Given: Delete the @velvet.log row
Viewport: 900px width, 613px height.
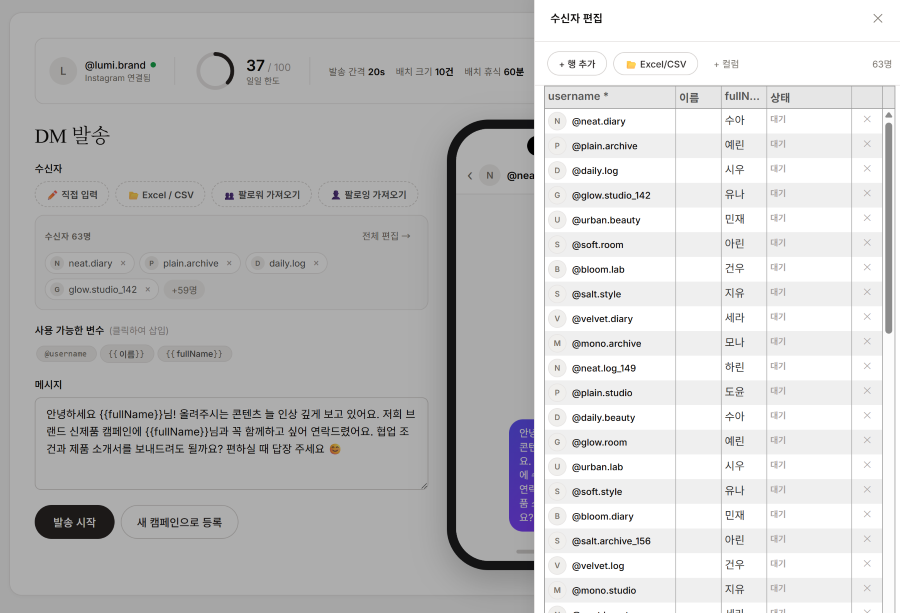Looking at the screenshot, I should pos(867,564).
